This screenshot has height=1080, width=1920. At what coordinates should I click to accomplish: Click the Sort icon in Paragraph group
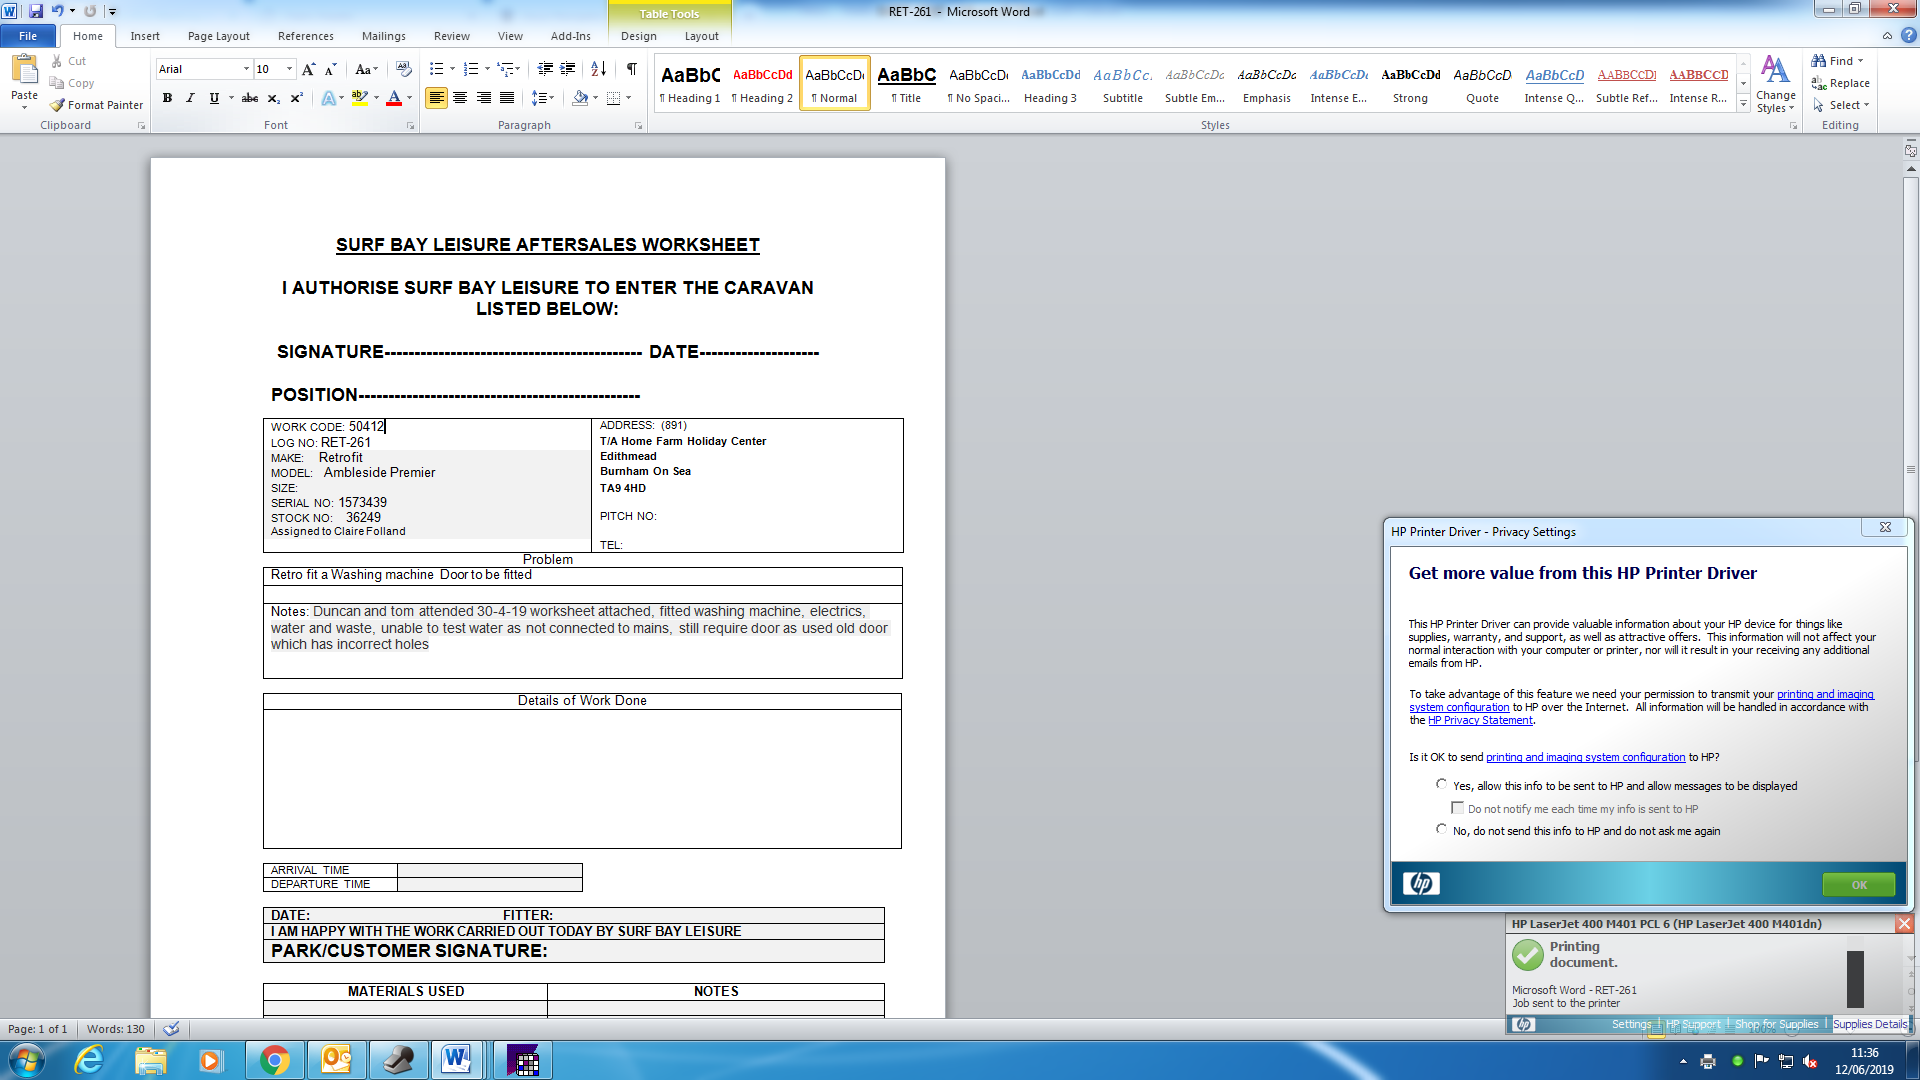[598, 69]
